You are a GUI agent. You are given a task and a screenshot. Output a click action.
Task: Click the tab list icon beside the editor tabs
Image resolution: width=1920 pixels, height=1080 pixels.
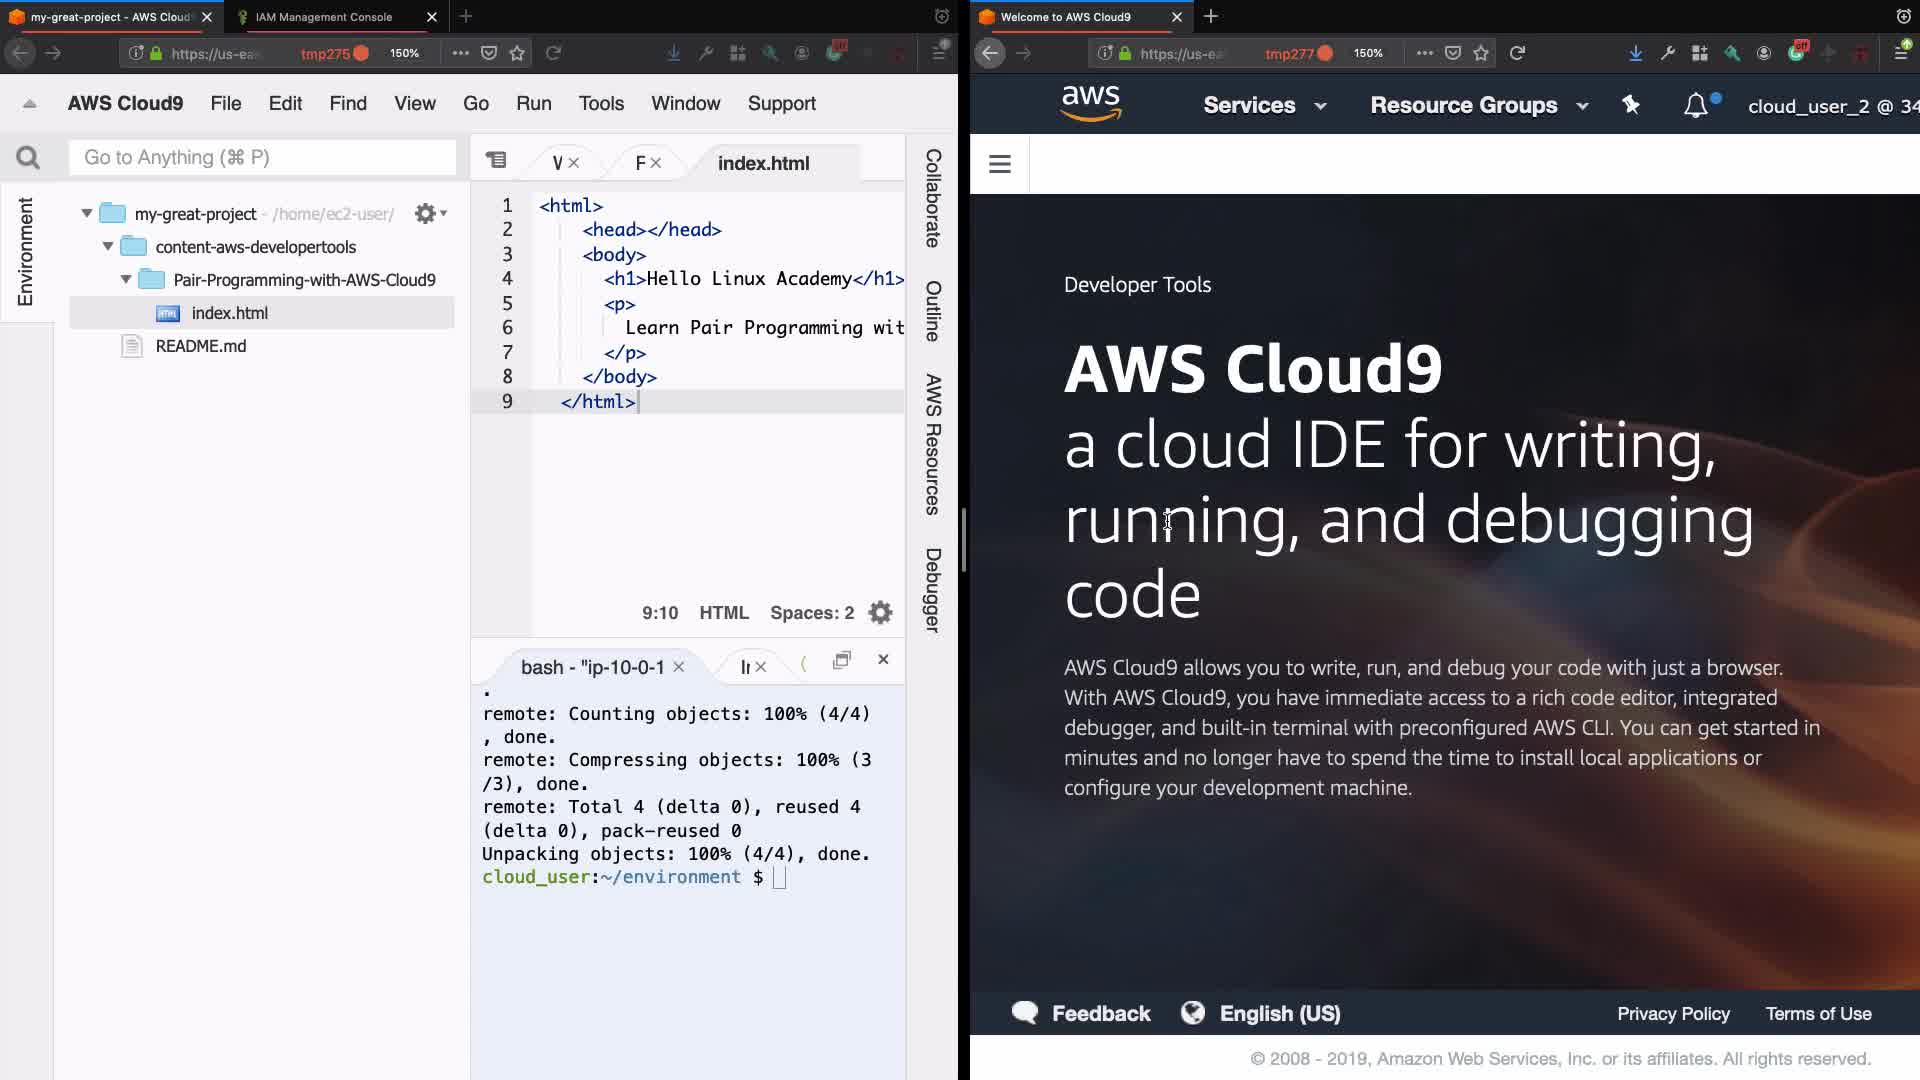[496, 160]
